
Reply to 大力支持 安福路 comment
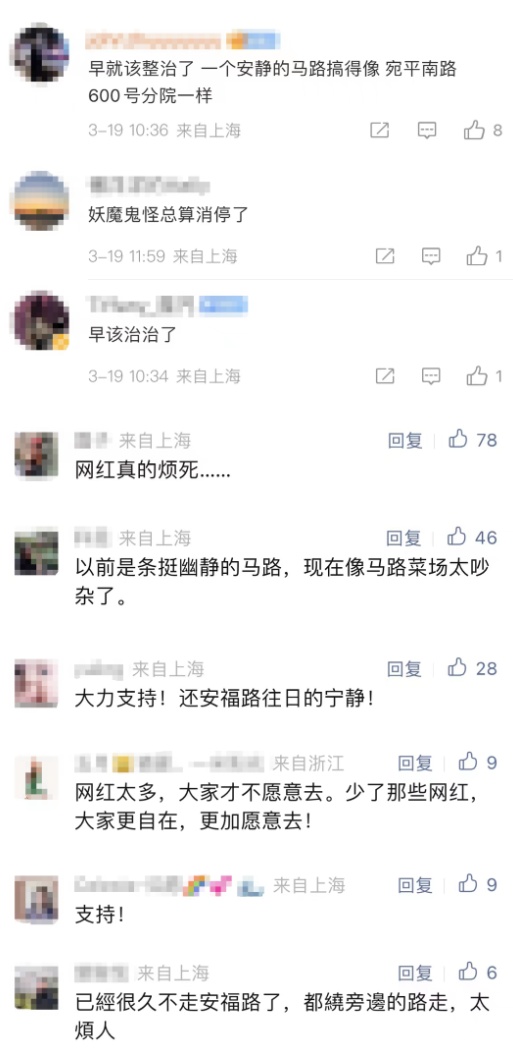405,669
